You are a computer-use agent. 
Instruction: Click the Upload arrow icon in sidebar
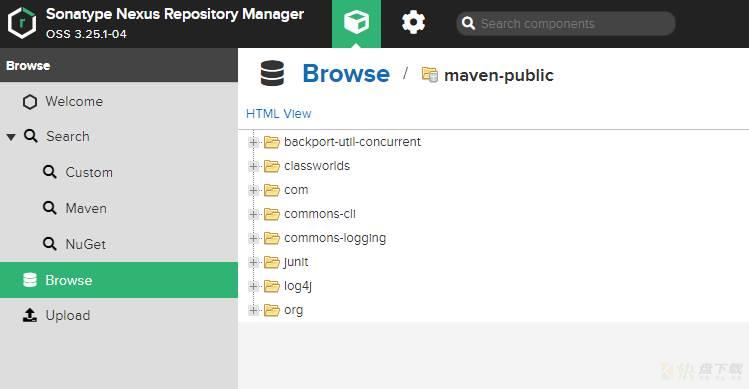coord(30,315)
